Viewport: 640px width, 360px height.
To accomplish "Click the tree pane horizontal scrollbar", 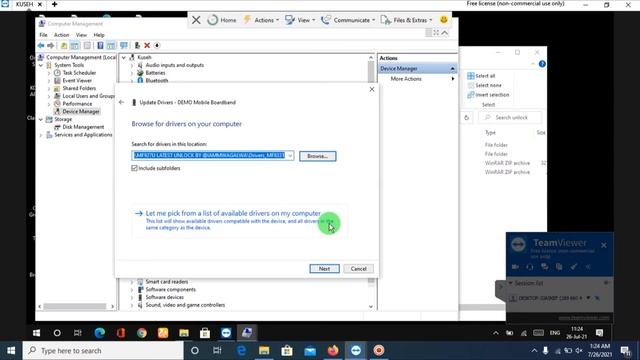I will 75,306.
